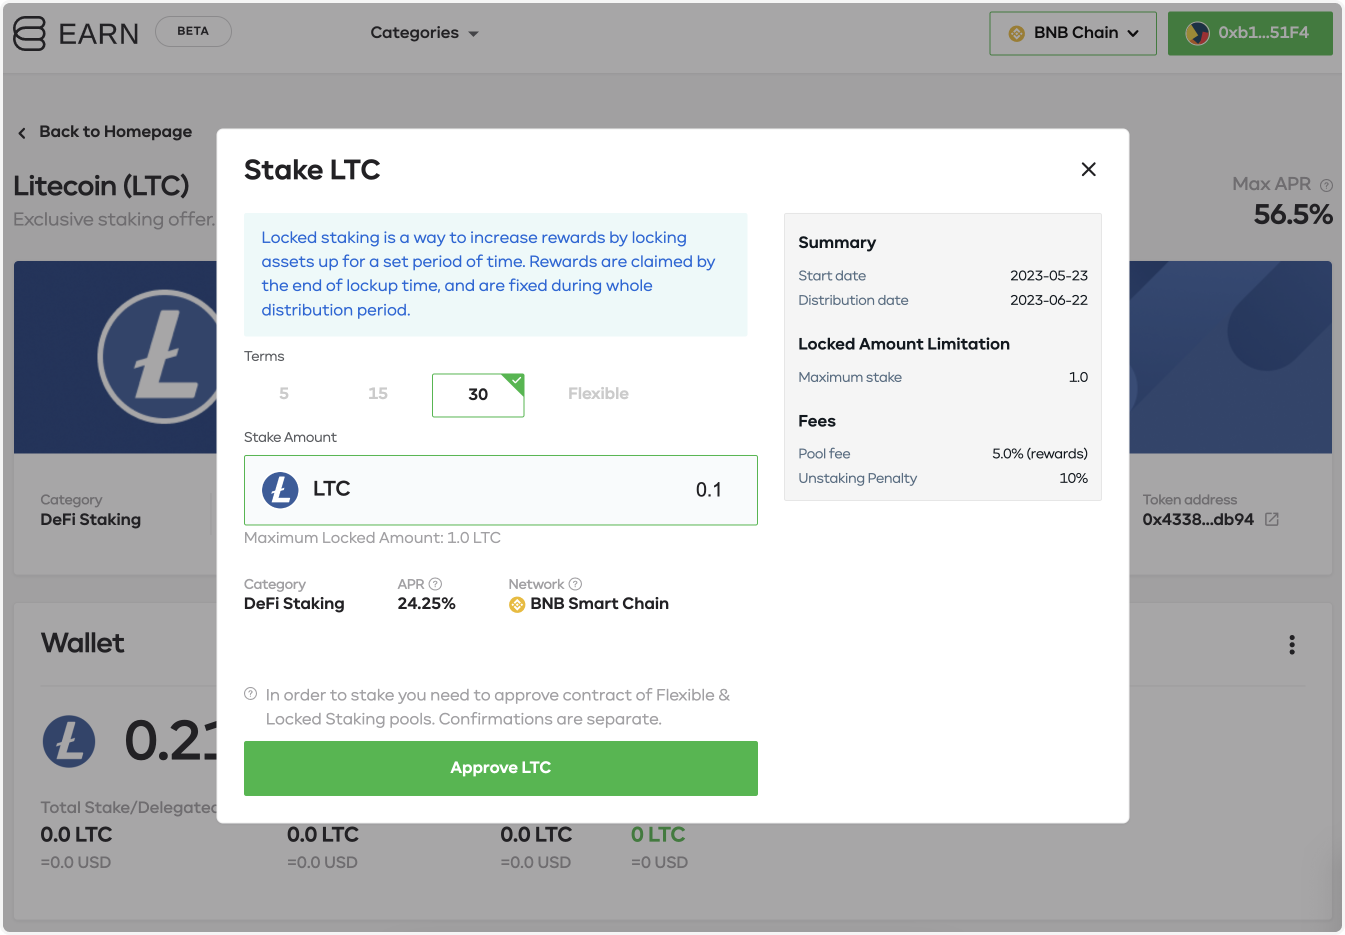The image size is (1345, 935).
Task: Click 'Maximum Locked Amount: 1.0 LTC' text
Action: [x=372, y=538]
